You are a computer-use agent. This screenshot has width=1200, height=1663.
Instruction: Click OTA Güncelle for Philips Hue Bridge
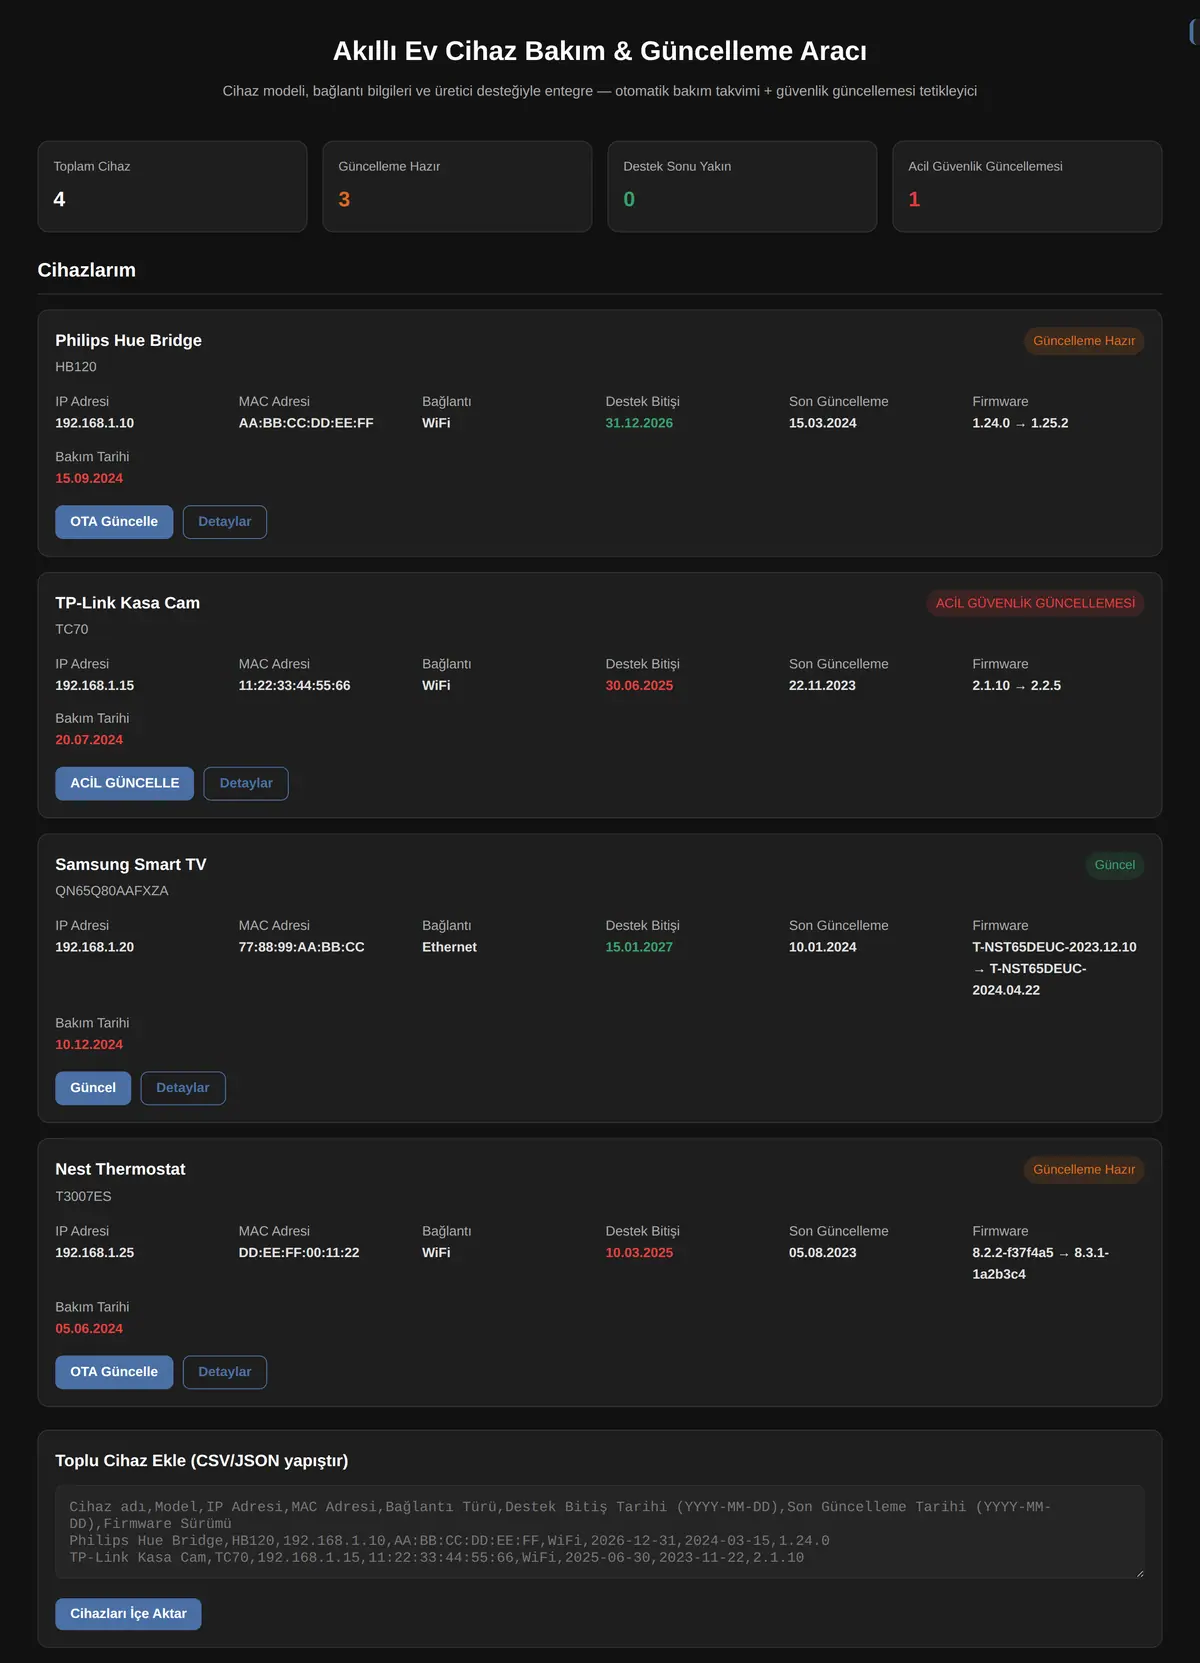pos(114,522)
